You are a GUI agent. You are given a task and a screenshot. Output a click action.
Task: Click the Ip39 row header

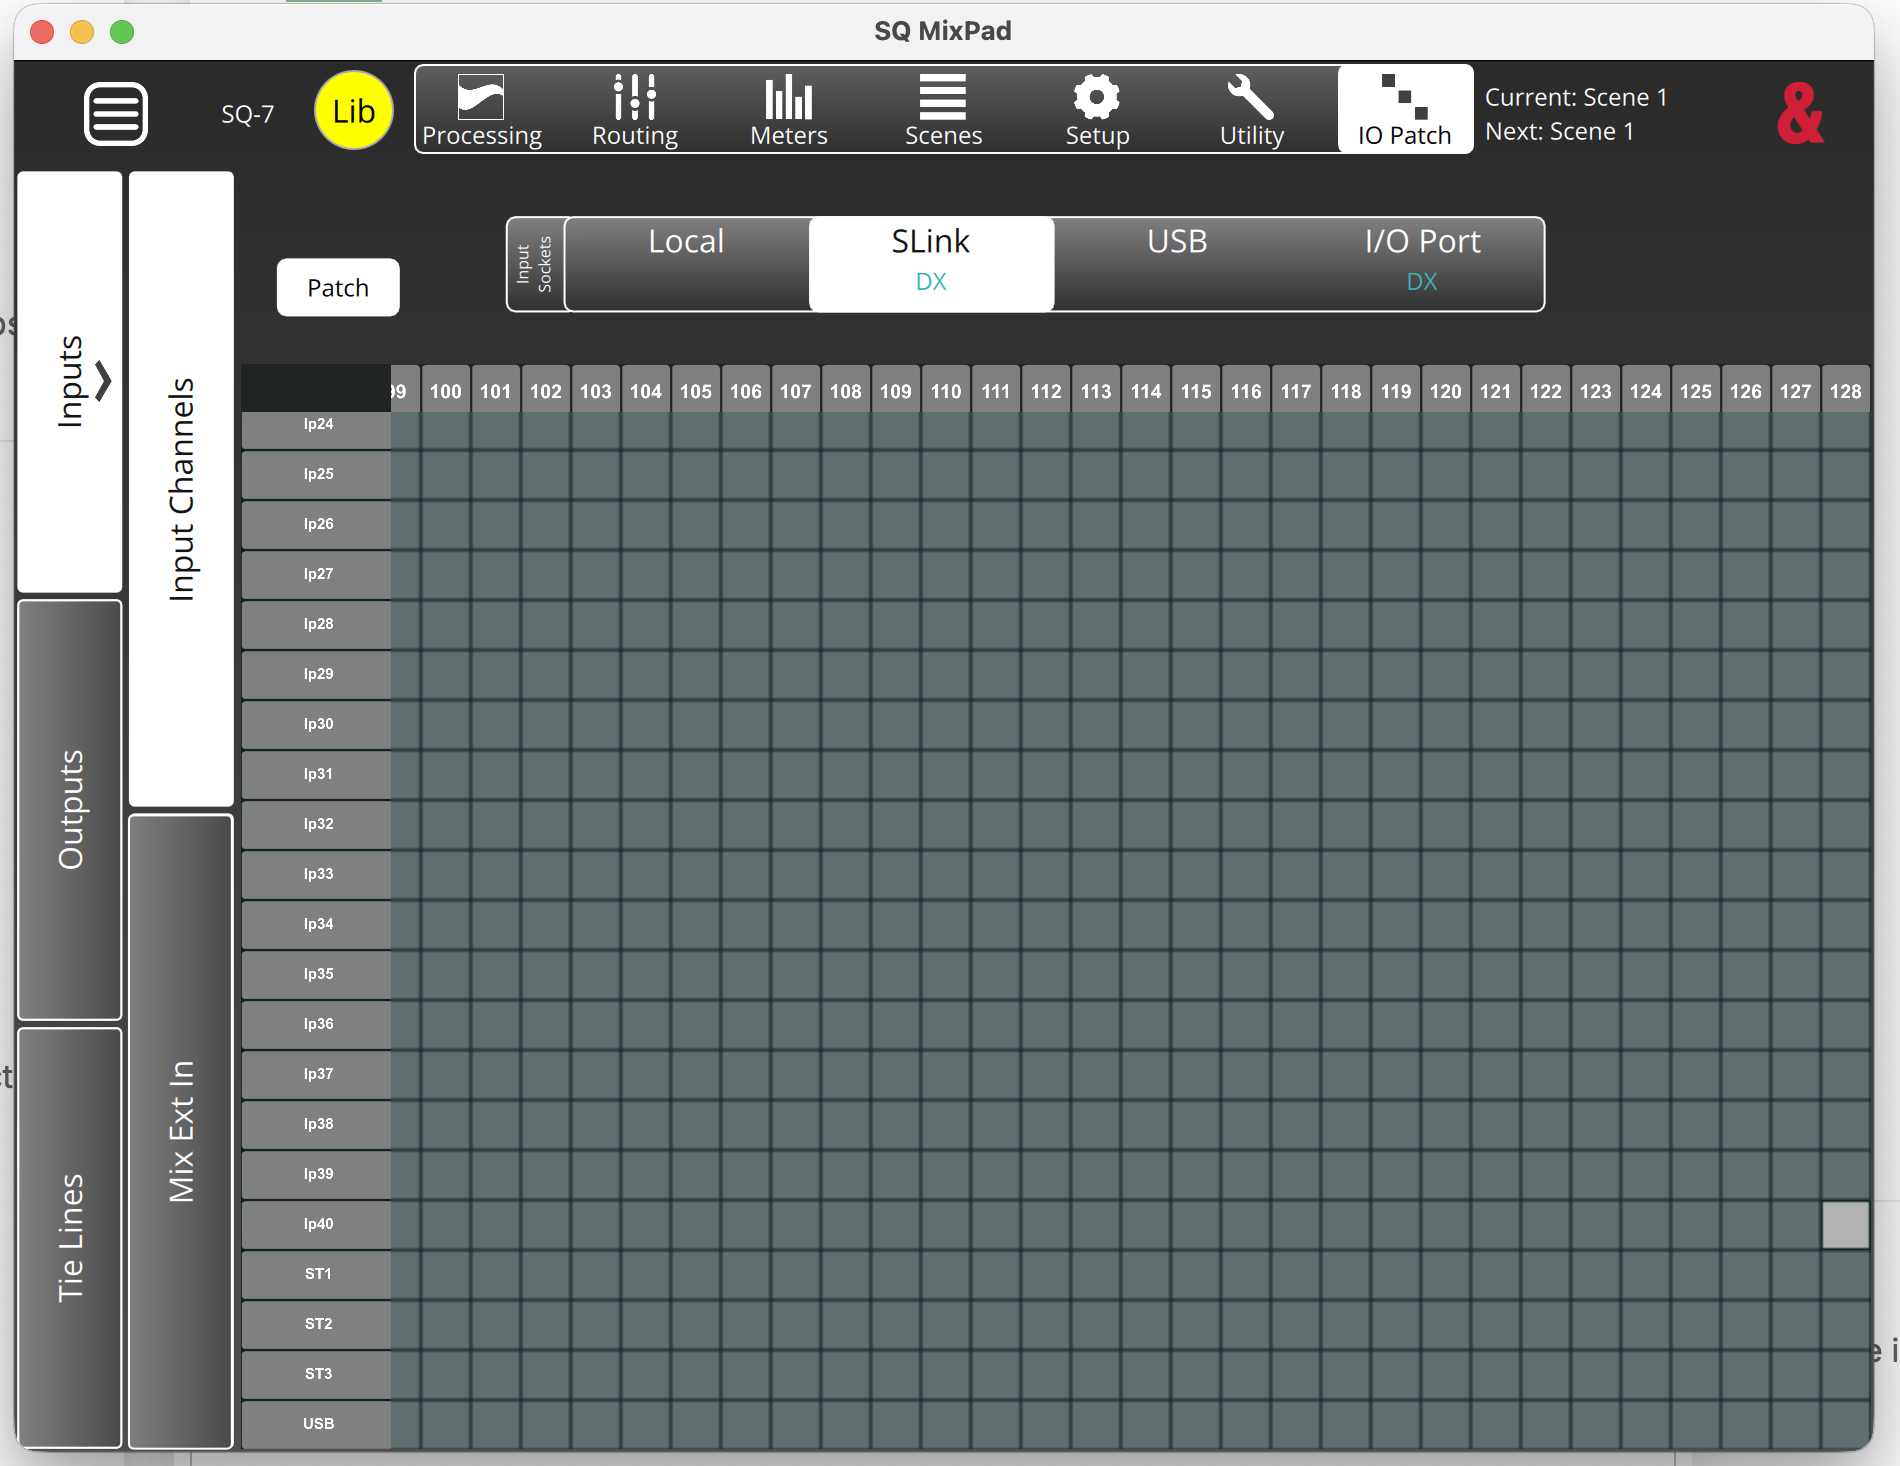316,1175
